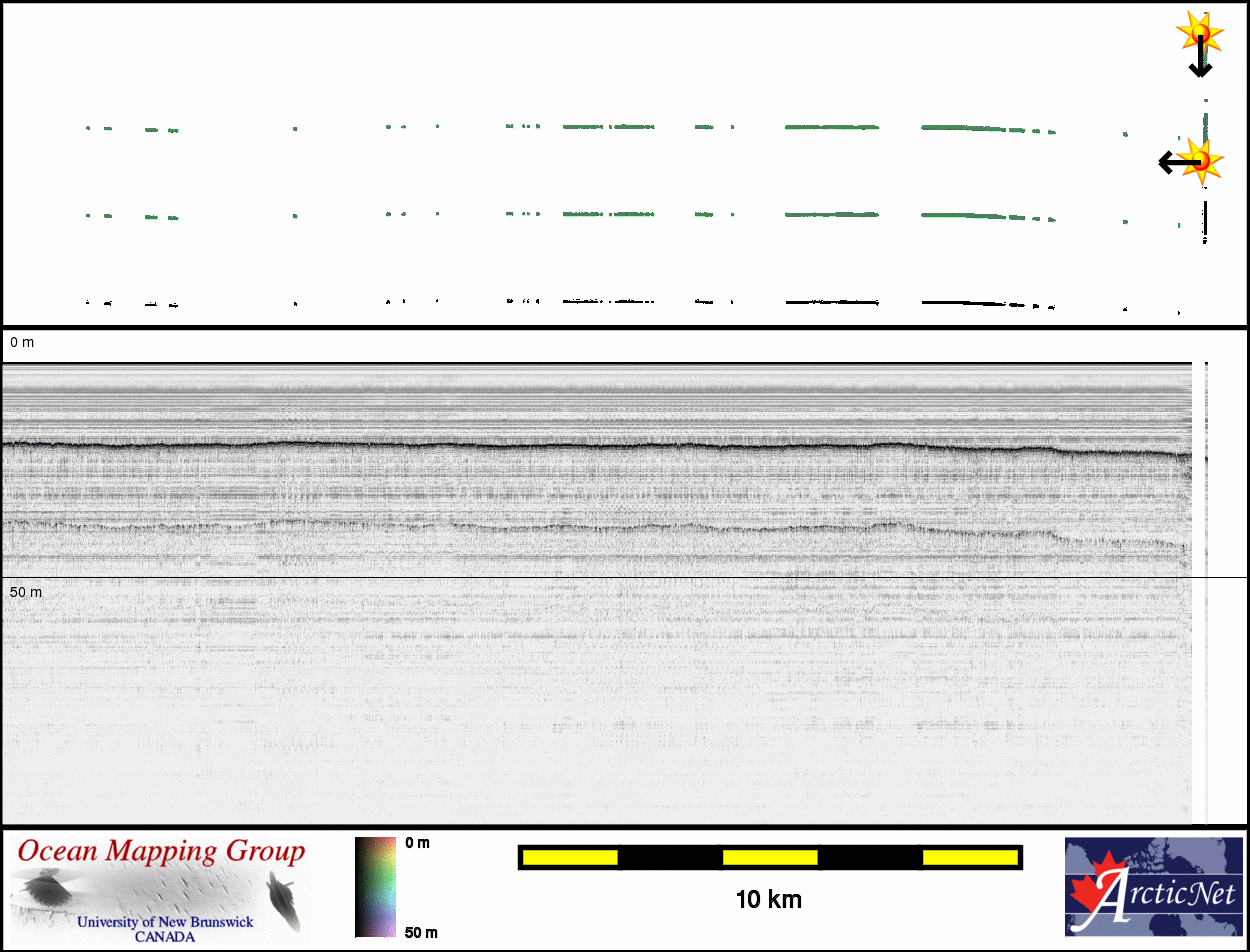Click the 0 m depth label on profile
Screen dimensions: 1250x952
pyautogui.click(x=22, y=343)
